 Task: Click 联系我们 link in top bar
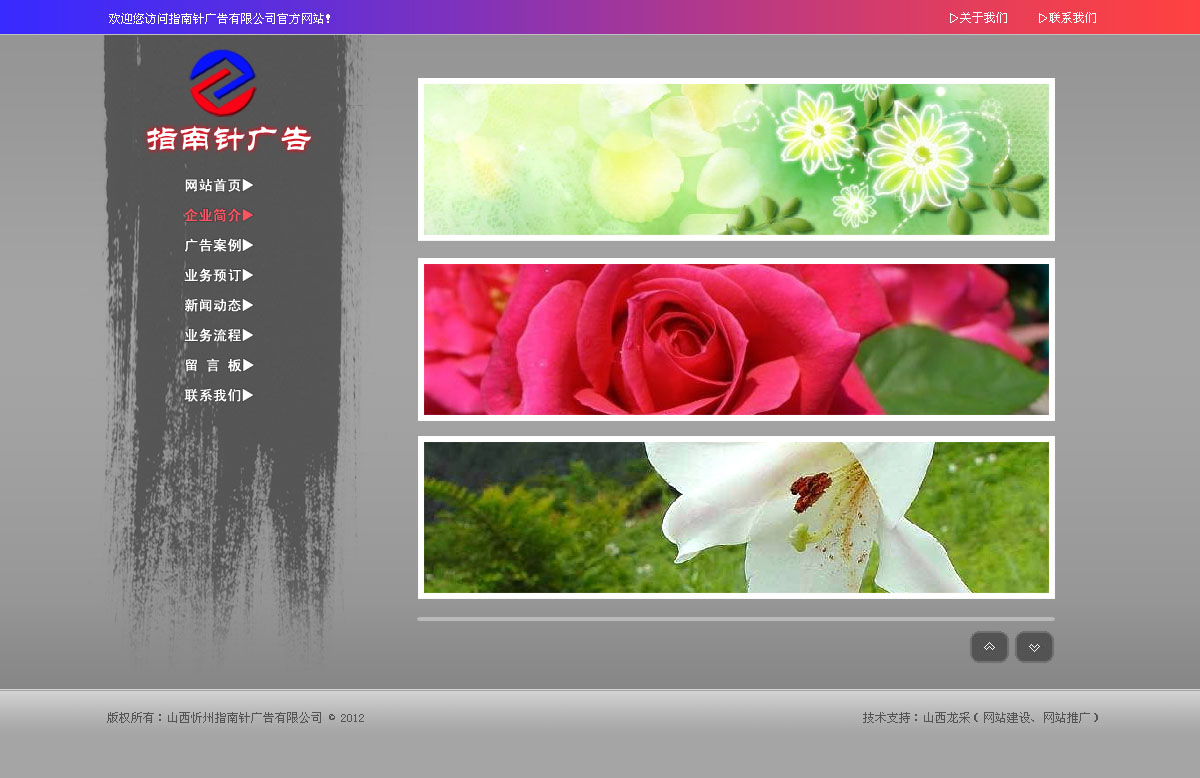point(1068,18)
